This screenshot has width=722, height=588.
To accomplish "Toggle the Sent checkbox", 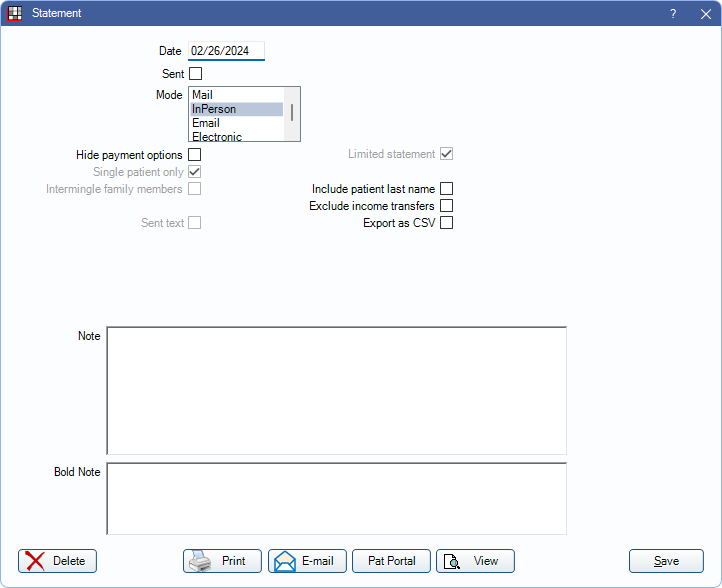I will tap(195, 73).
